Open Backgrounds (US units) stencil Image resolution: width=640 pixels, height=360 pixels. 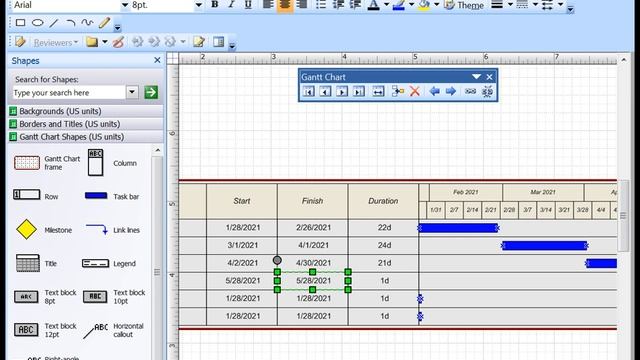coord(86,111)
